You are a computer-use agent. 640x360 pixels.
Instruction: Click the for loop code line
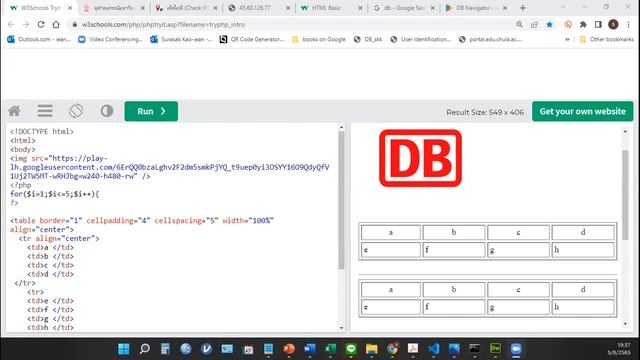click(55, 194)
